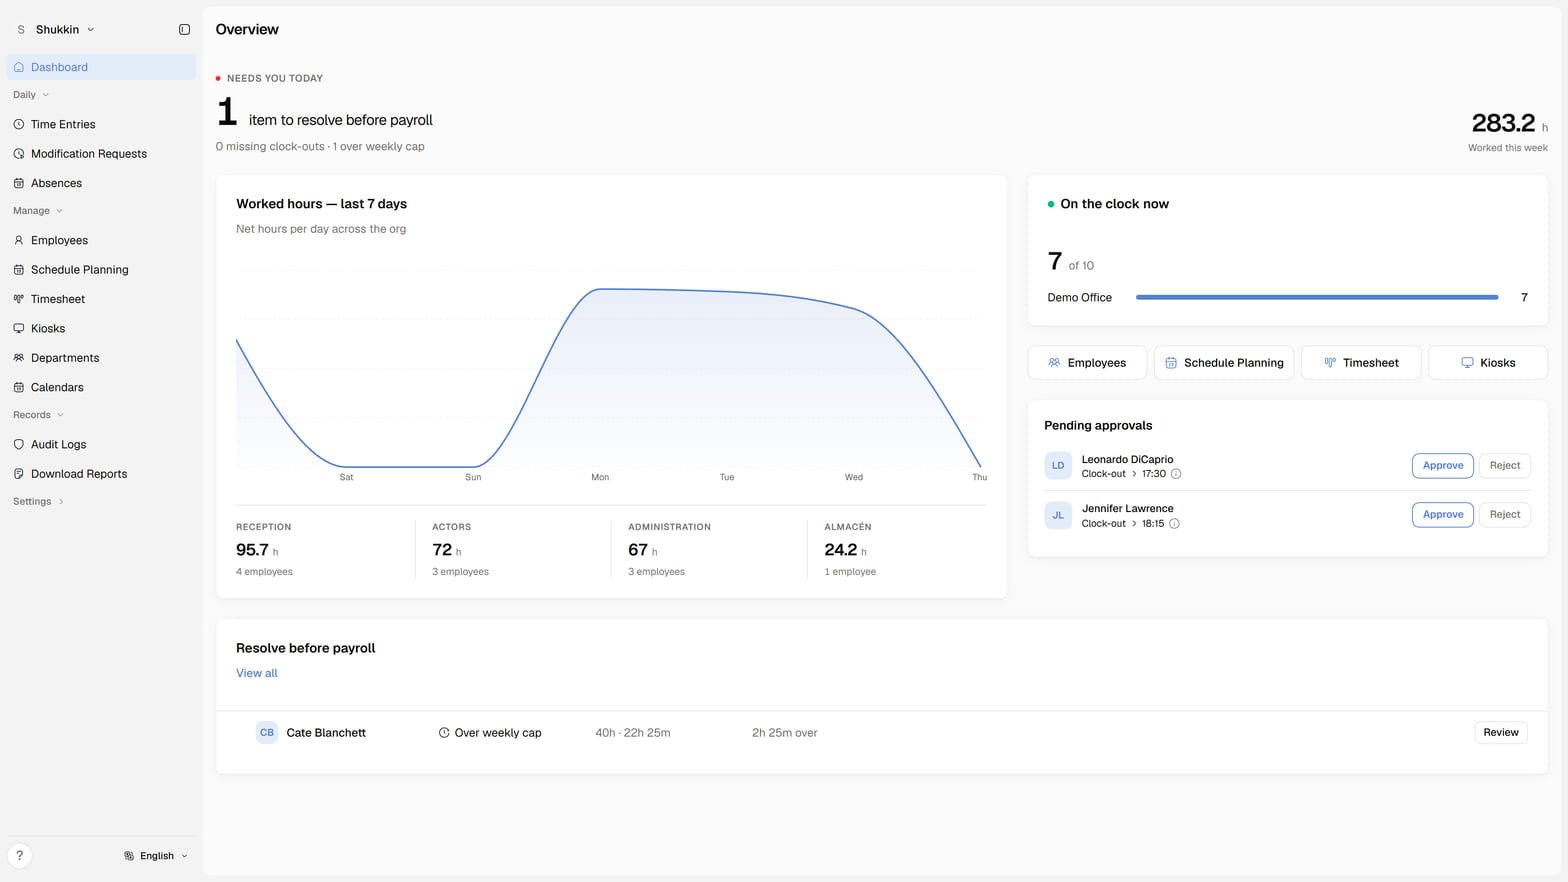
Task: Click the '40h · 22h 25m' value
Action: tap(633, 733)
